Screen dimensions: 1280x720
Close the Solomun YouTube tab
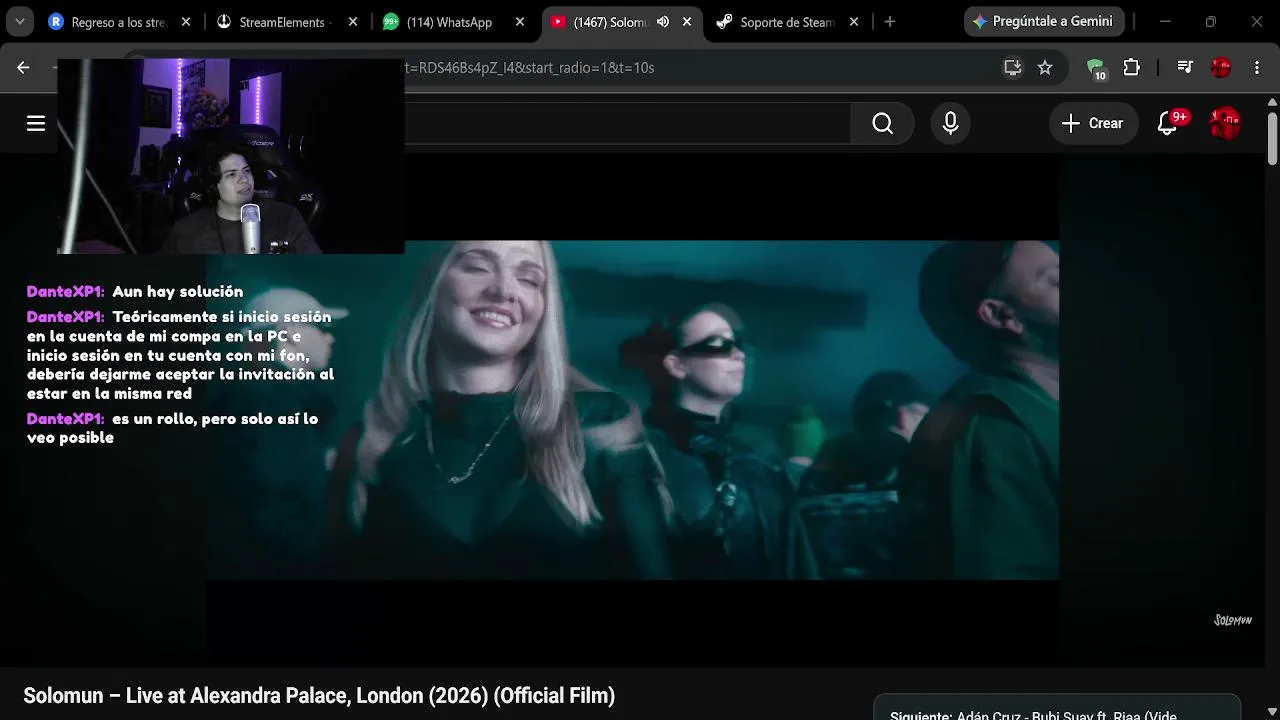tap(687, 22)
